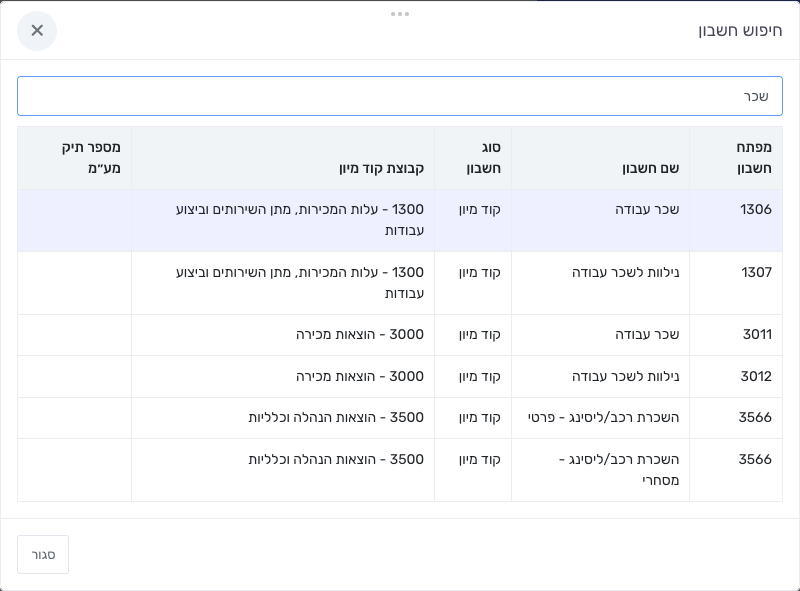Select account key 1306
Viewport: 800px width, 591px height.
tap(756, 209)
